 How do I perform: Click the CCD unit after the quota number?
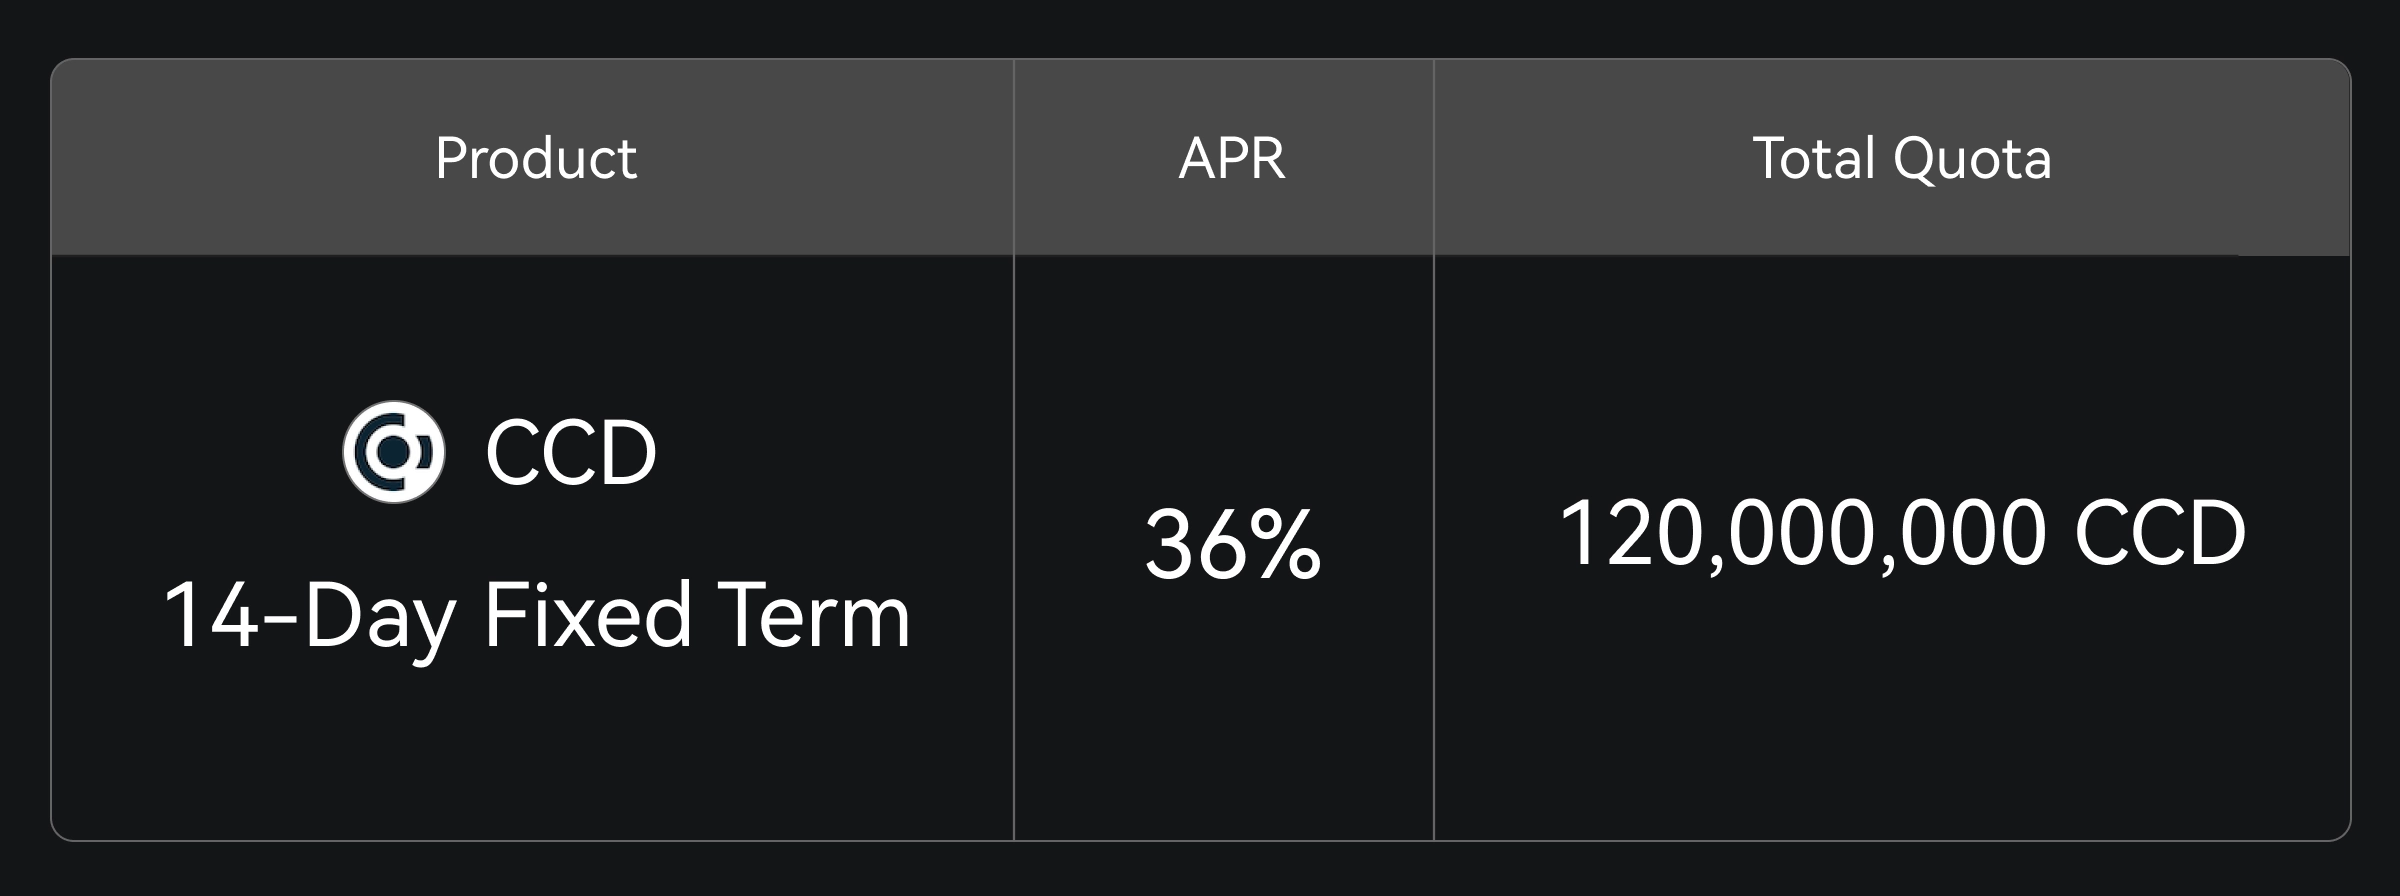[2161, 533]
